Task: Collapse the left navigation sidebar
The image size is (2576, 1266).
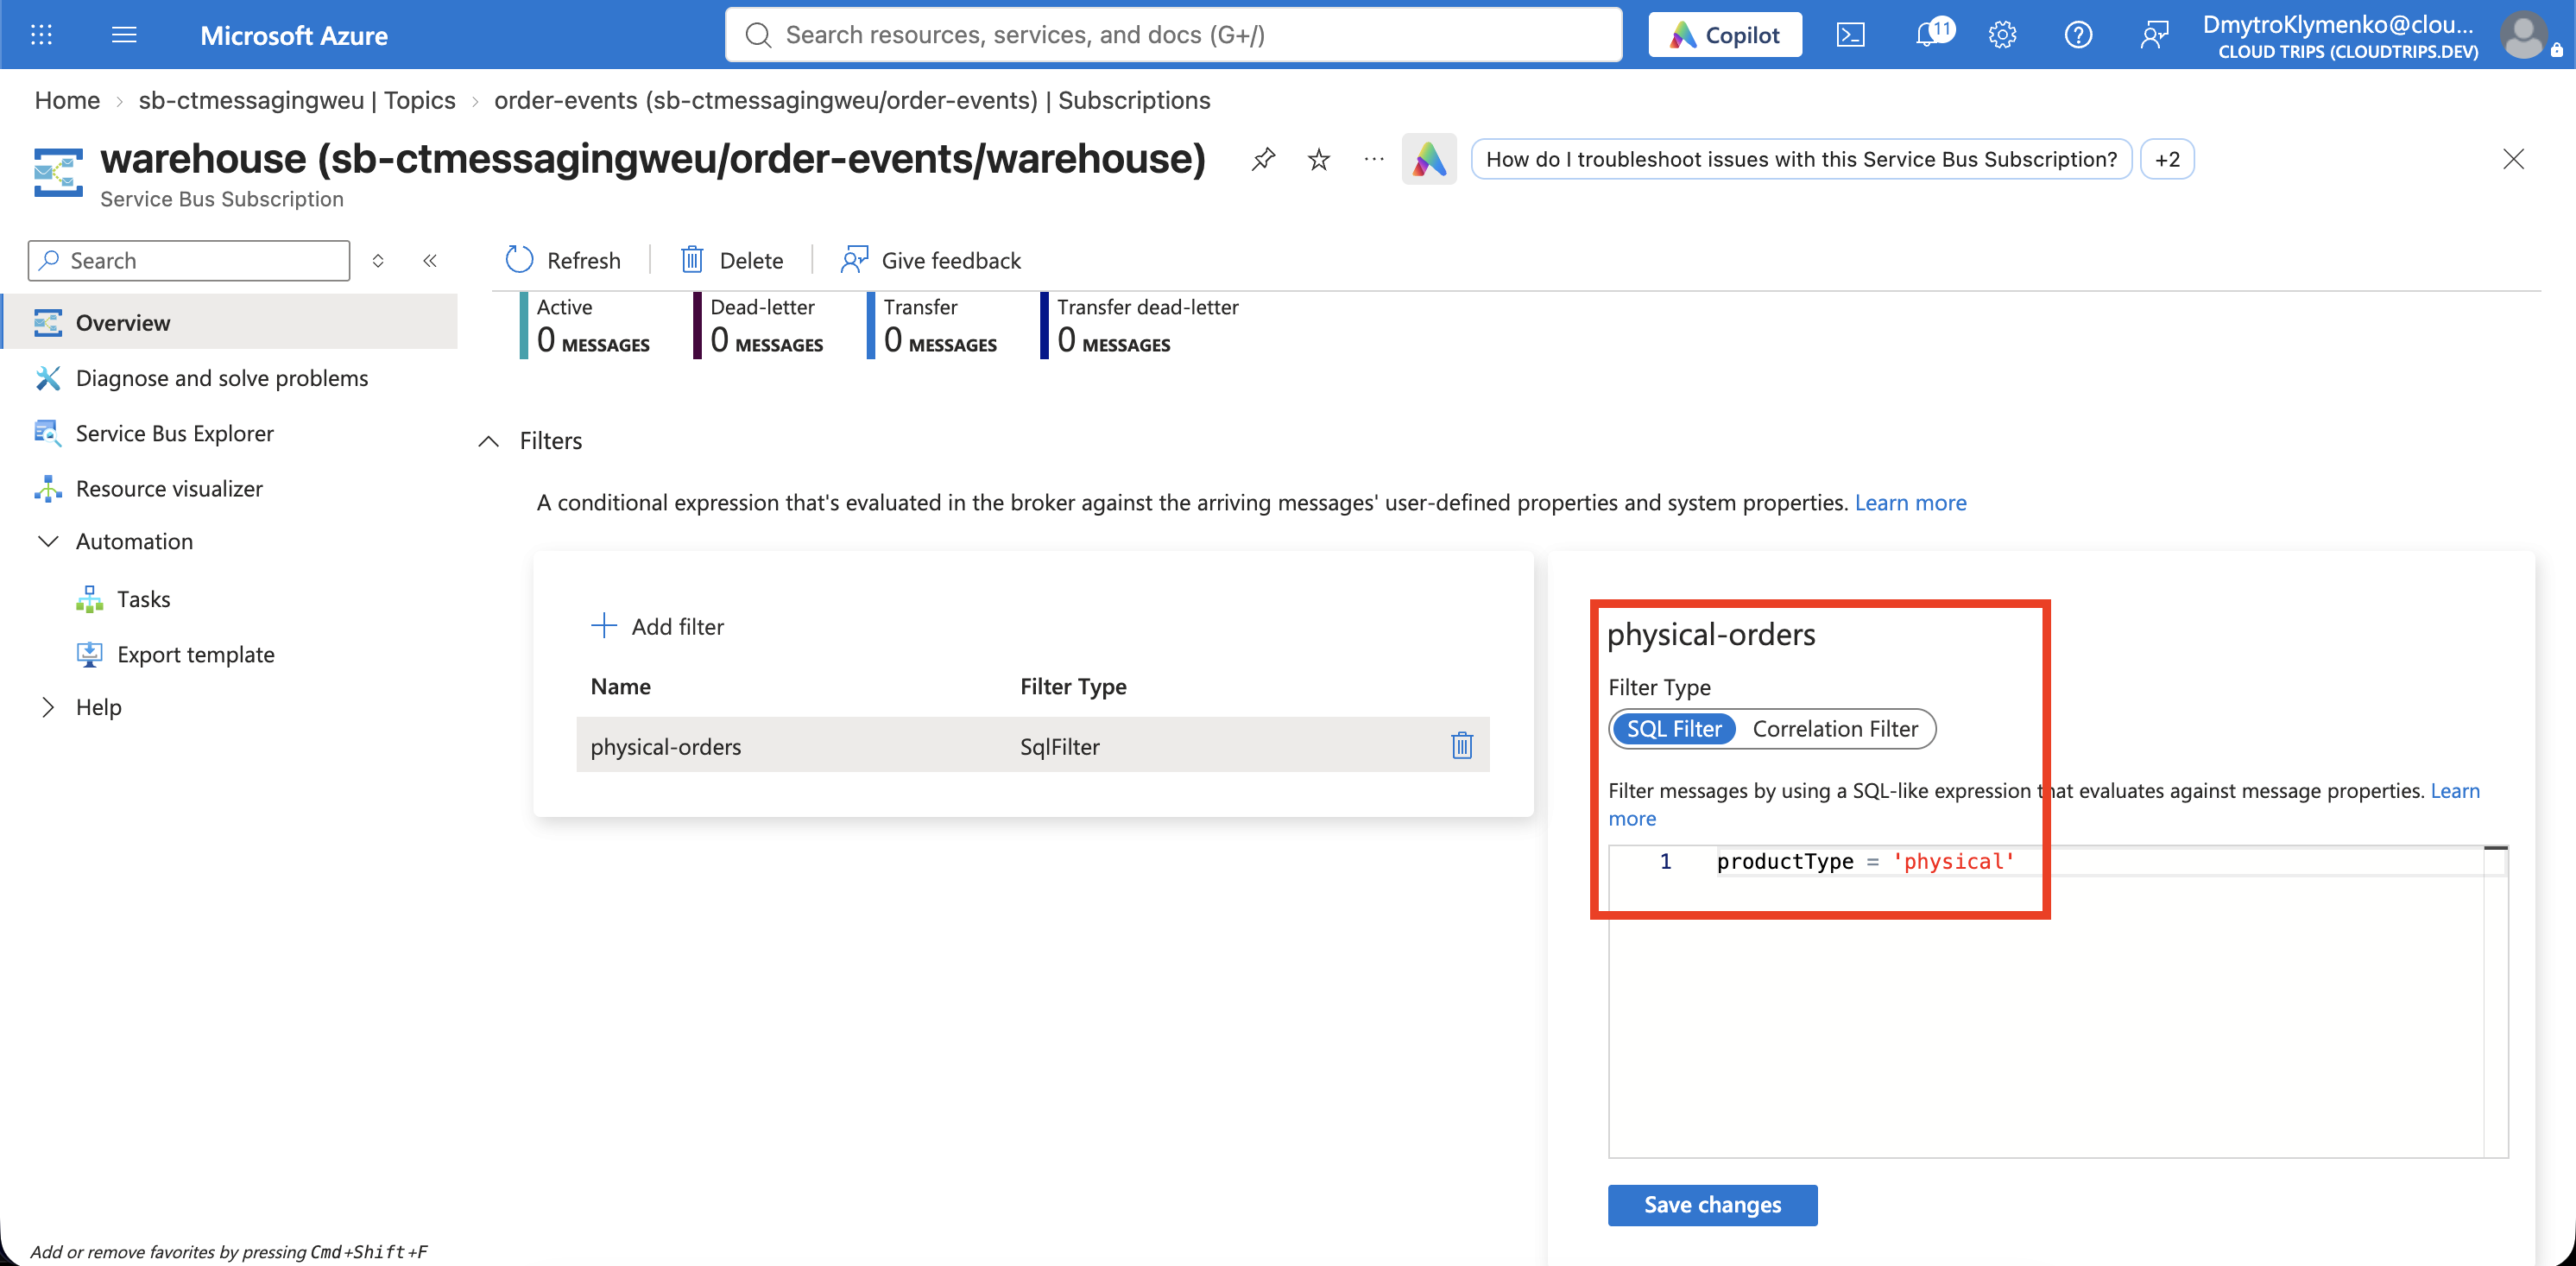Action: (x=430, y=261)
